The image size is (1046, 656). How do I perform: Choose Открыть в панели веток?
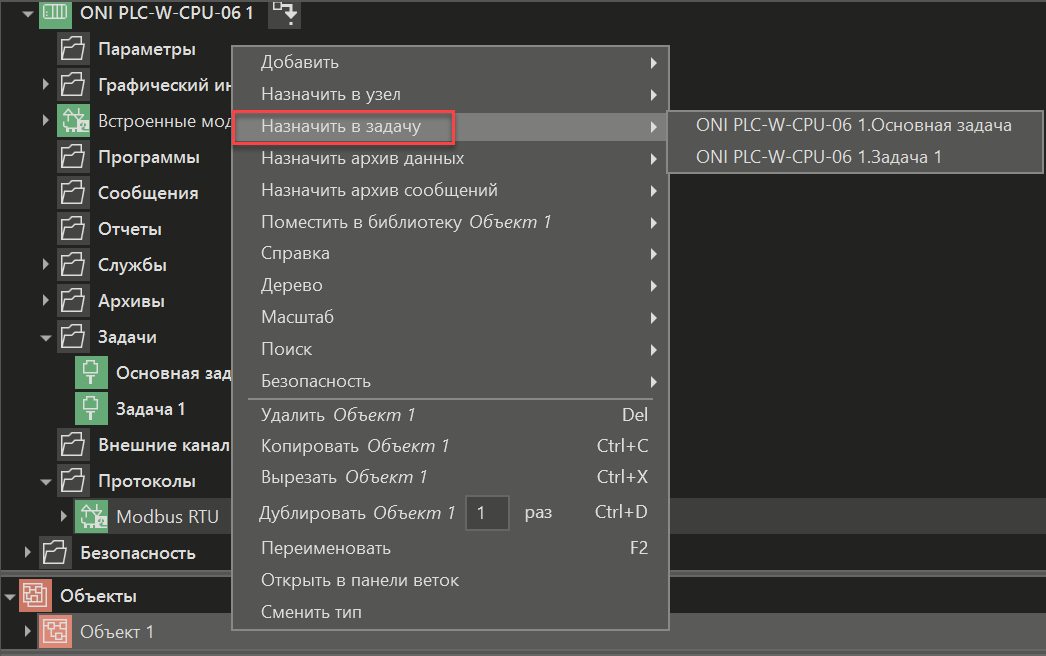point(450,581)
